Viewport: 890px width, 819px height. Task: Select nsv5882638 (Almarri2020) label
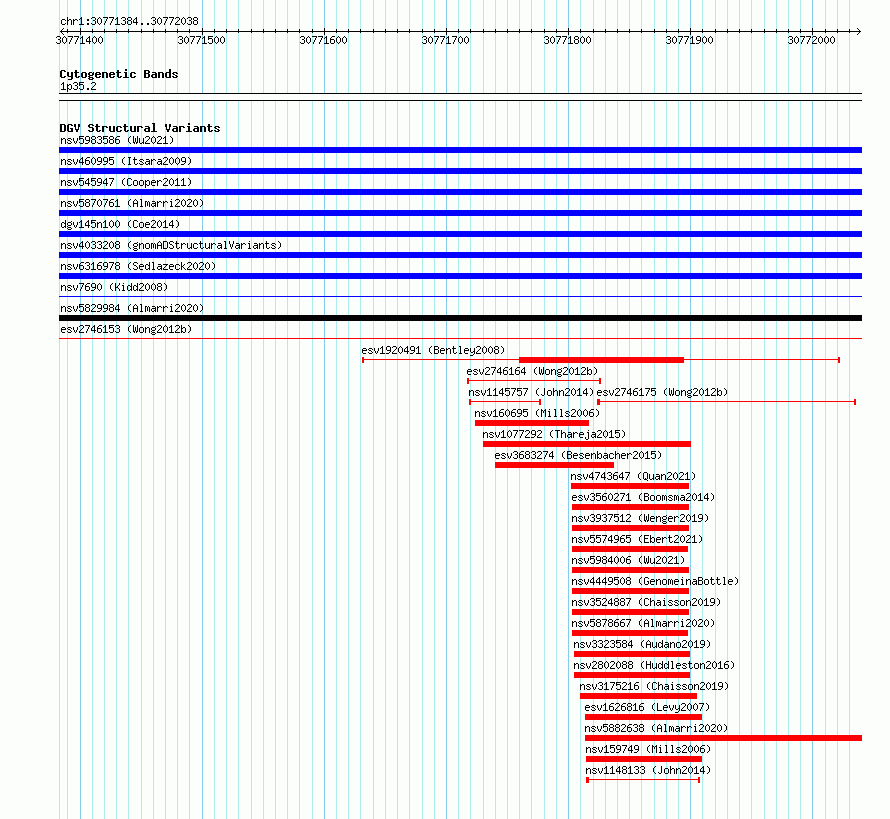tap(656, 728)
